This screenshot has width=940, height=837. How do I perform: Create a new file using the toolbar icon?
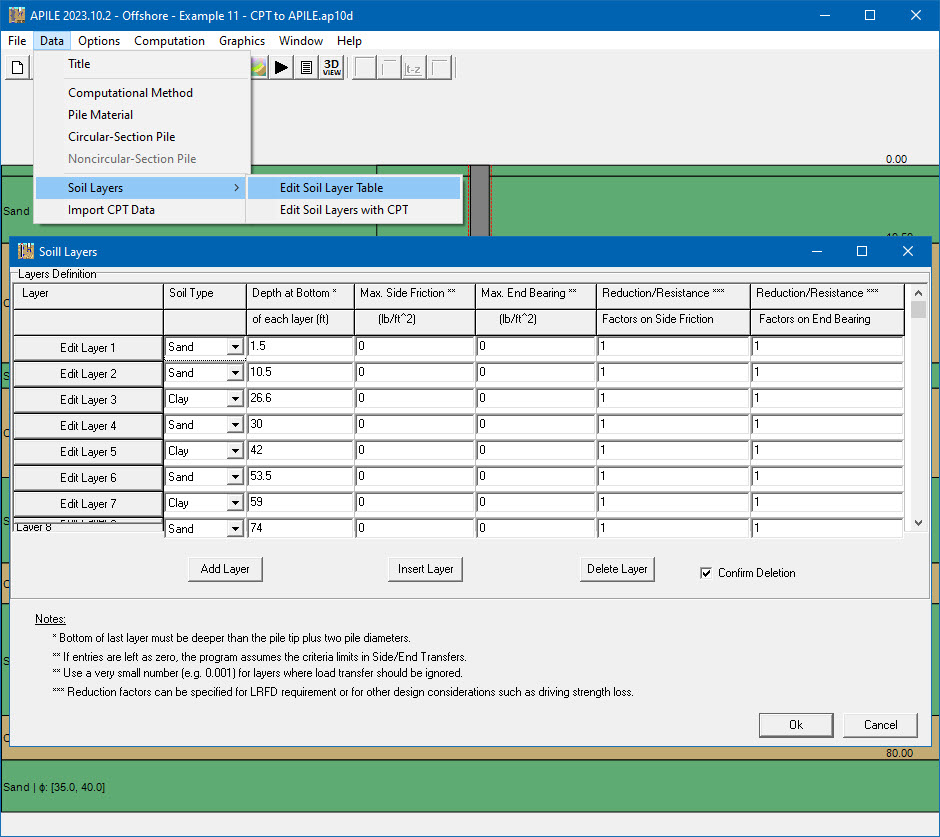point(16,67)
